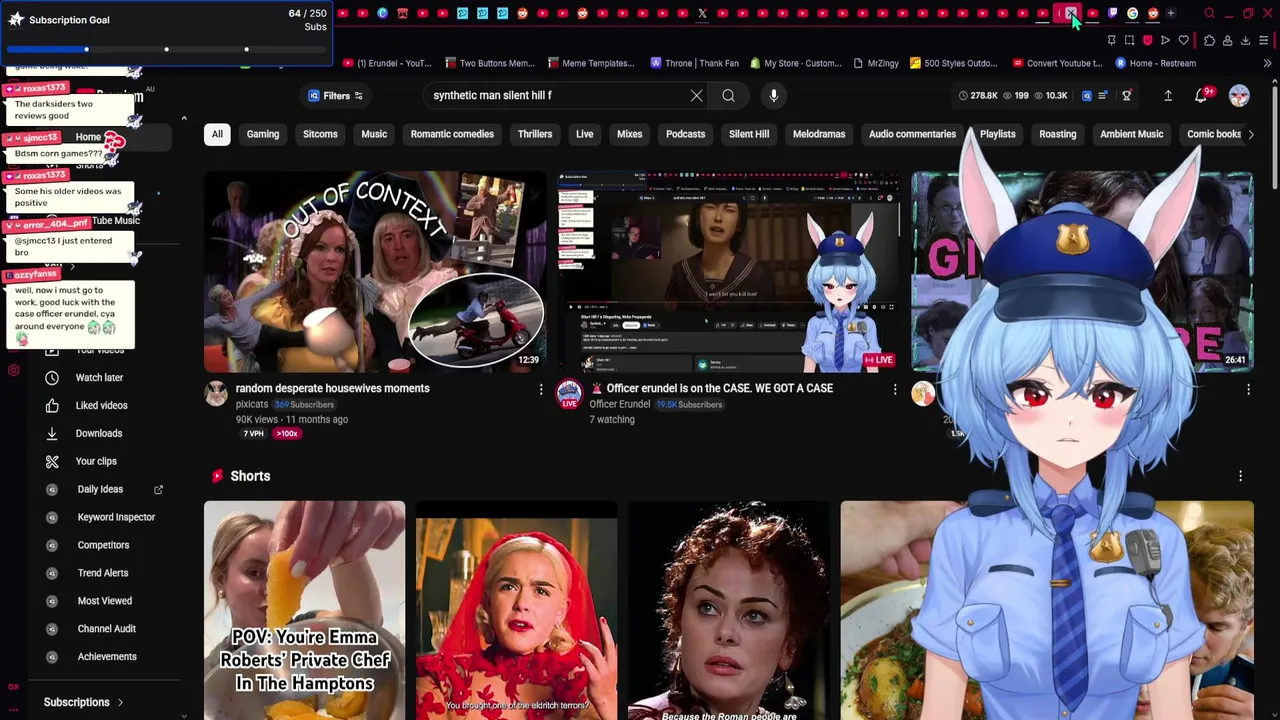Viewport: 1280px width, 720px height.
Task: Open the browser downloads icon
Action: click(1245, 40)
